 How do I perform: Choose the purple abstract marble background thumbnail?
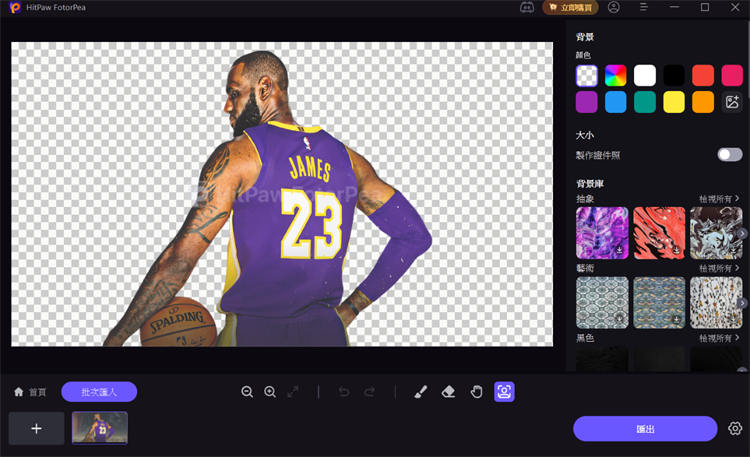[602, 233]
